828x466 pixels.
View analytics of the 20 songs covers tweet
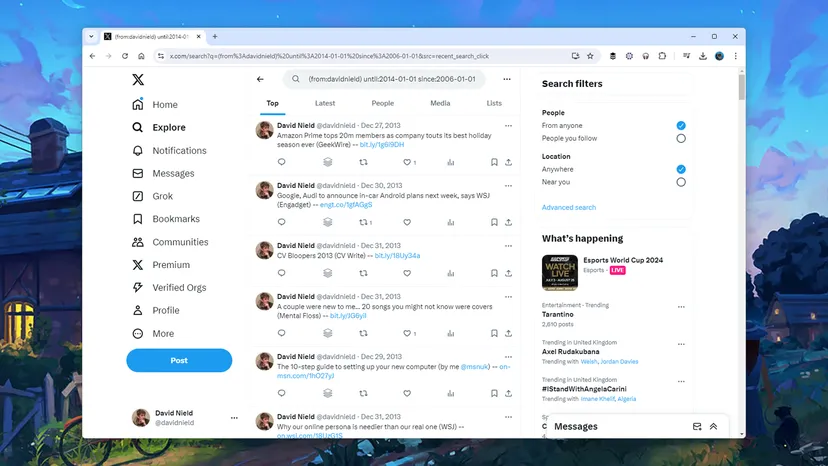(x=450, y=333)
